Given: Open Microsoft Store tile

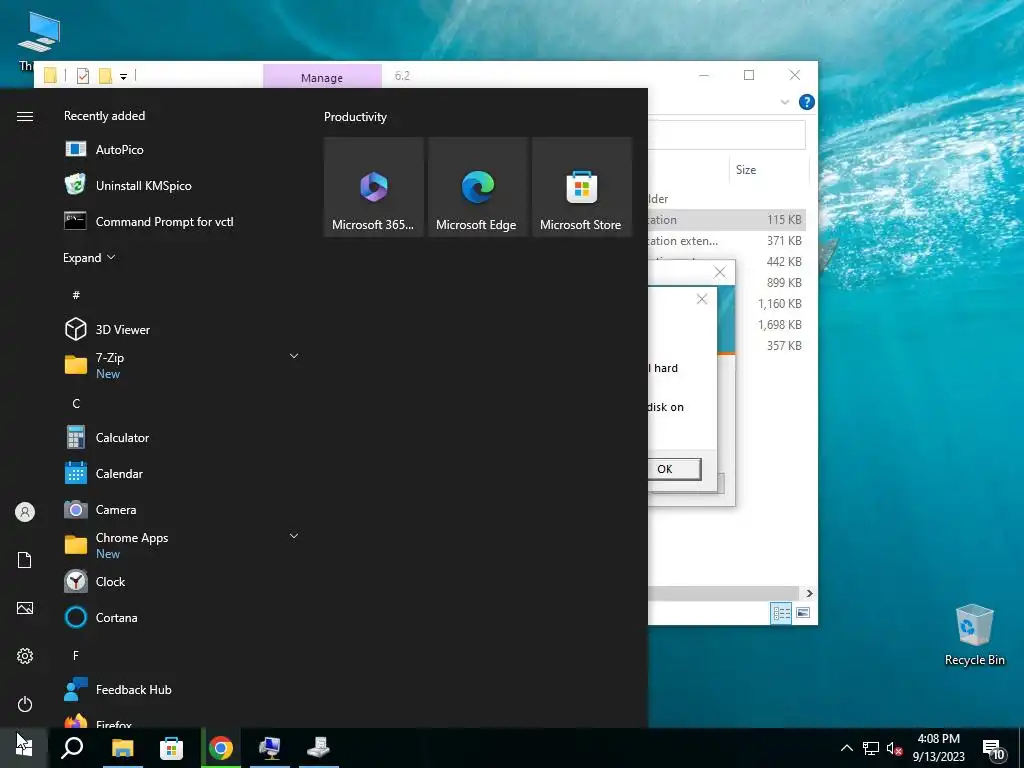Looking at the screenshot, I should click(582, 187).
